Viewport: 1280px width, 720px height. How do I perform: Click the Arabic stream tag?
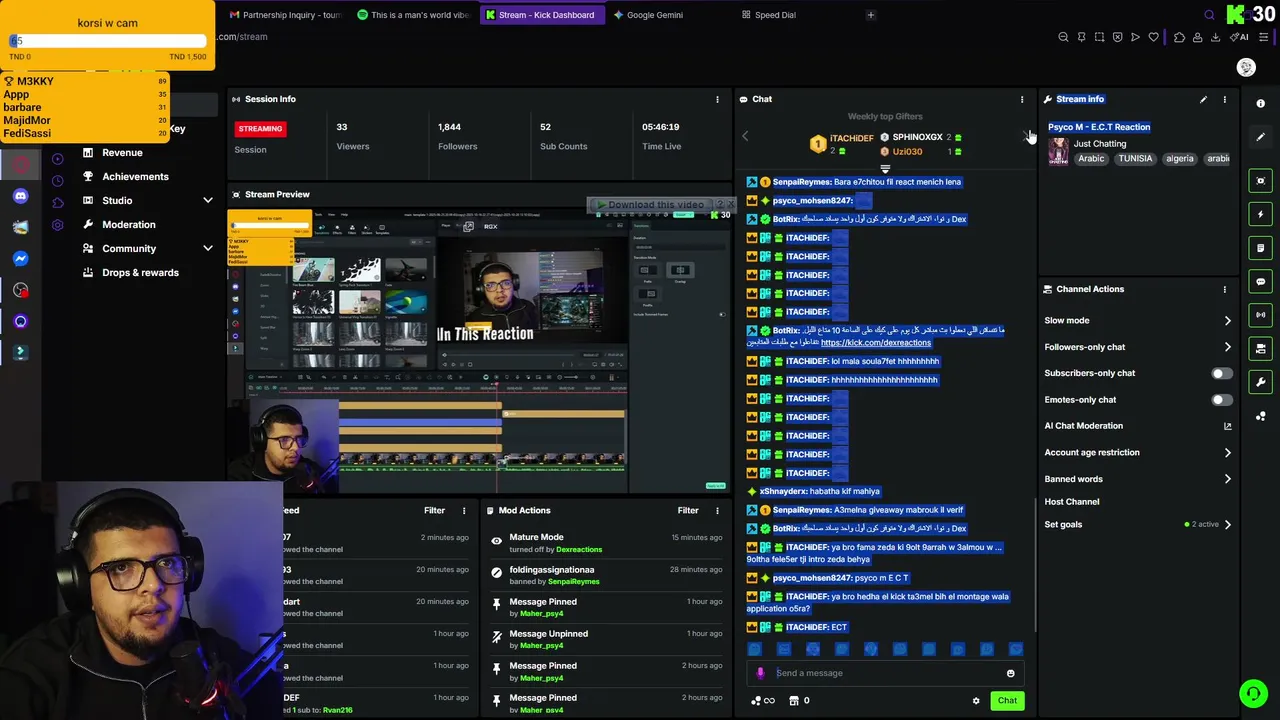click(x=1091, y=159)
